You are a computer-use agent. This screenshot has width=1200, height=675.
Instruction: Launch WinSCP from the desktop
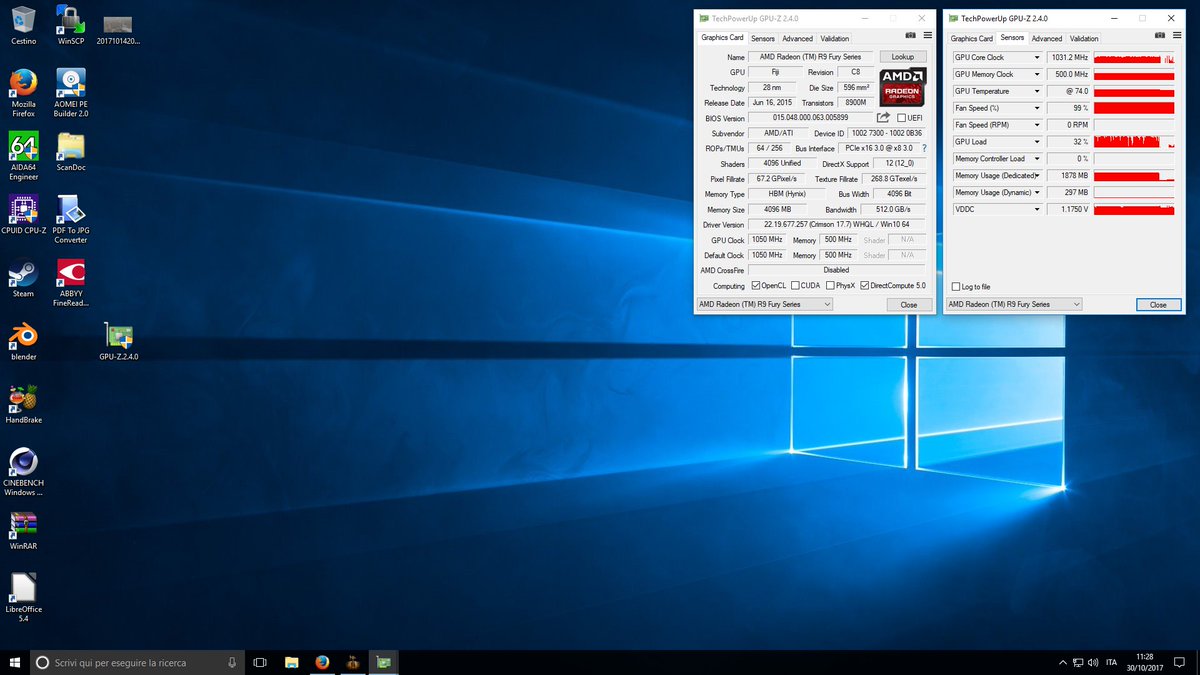[x=70, y=25]
